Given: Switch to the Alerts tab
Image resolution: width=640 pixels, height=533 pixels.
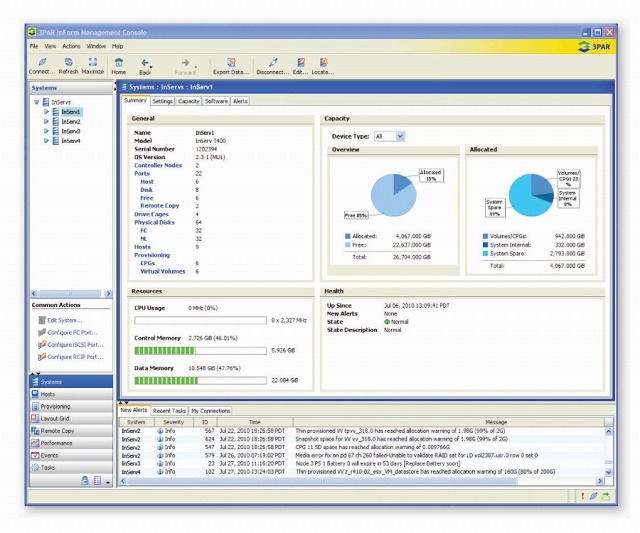Looking at the screenshot, I should tap(240, 101).
